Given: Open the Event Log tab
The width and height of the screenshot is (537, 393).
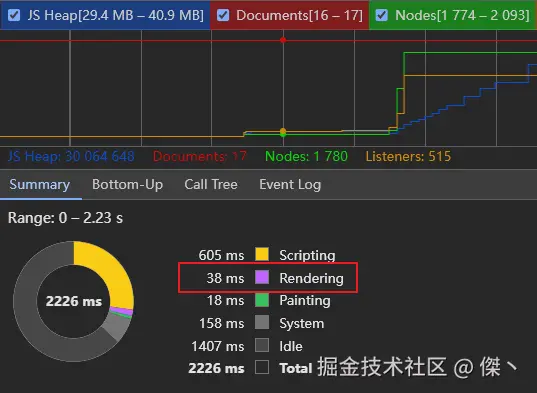Looking at the screenshot, I should [x=290, y=185].
